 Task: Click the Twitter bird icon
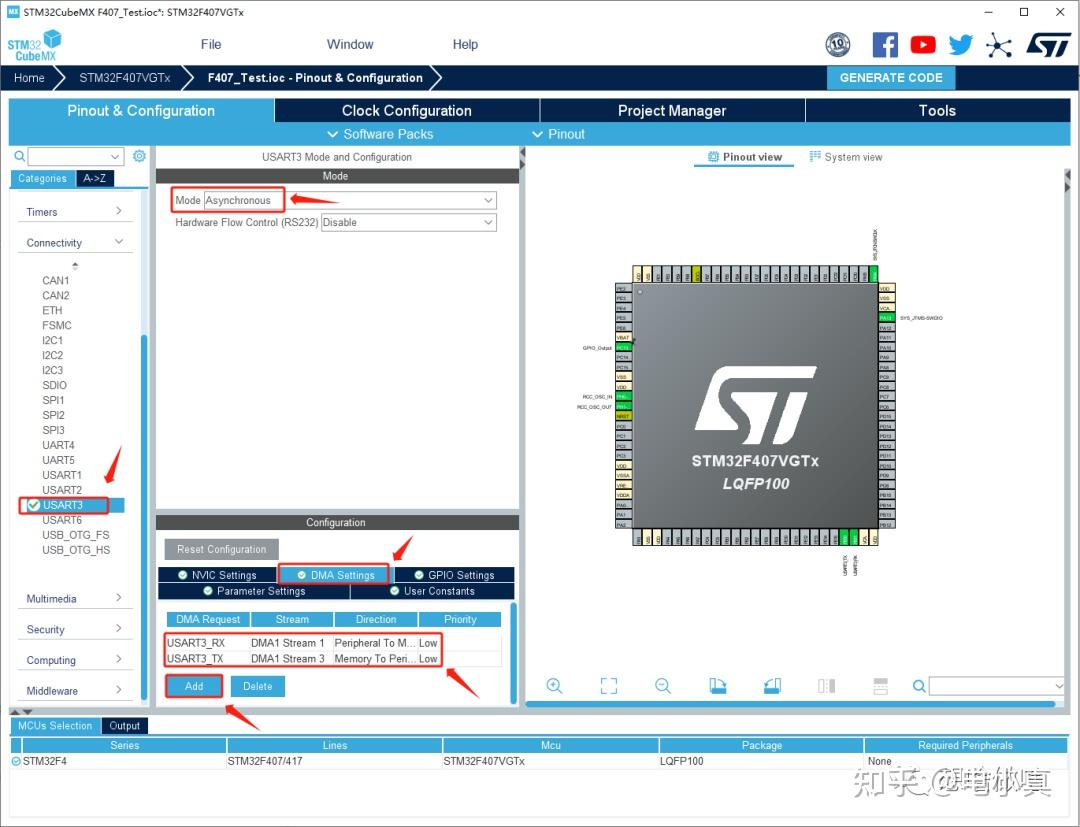point(960,44)
